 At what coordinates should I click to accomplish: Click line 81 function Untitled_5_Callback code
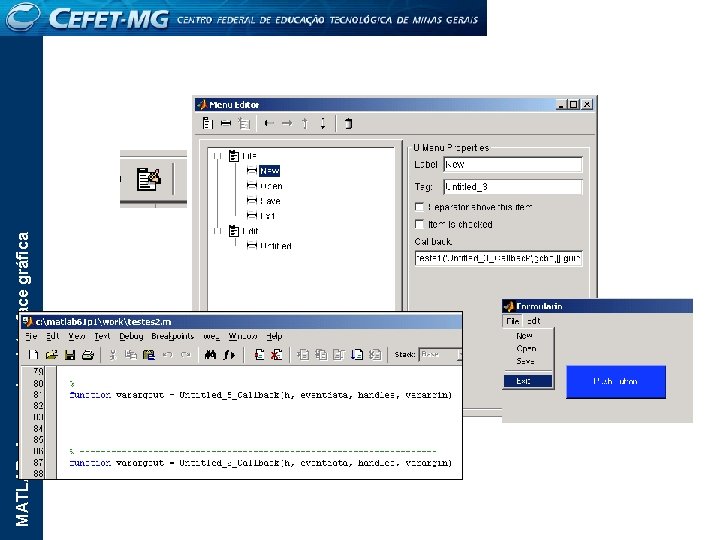pos(260,395)
